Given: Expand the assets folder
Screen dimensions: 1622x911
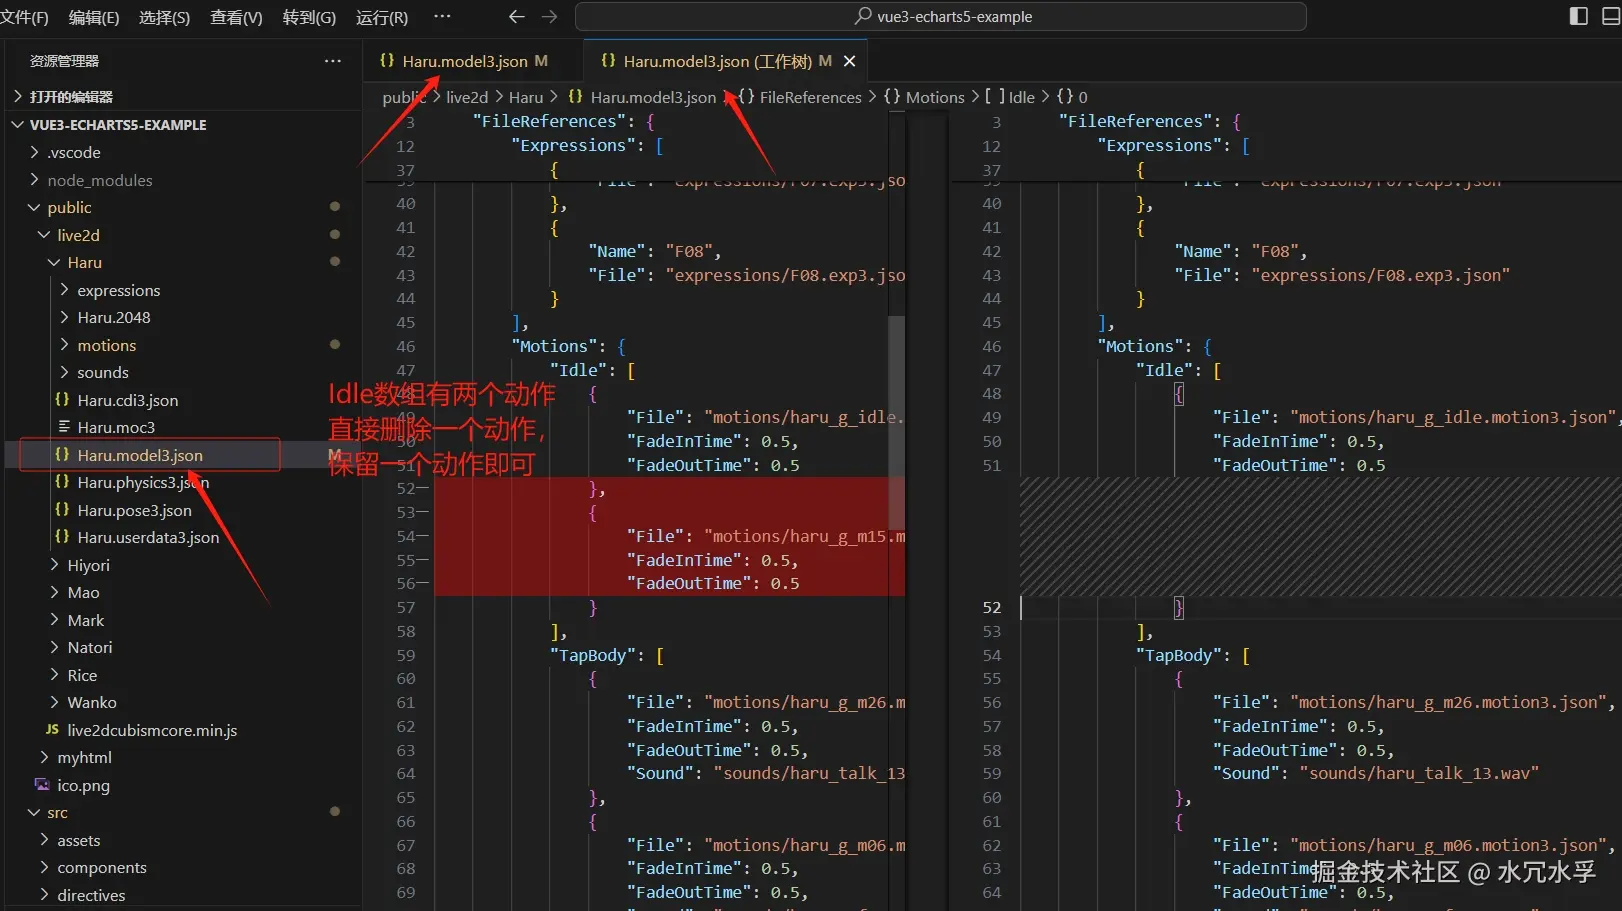Looking at the screenshot, I should click(45, 840).
